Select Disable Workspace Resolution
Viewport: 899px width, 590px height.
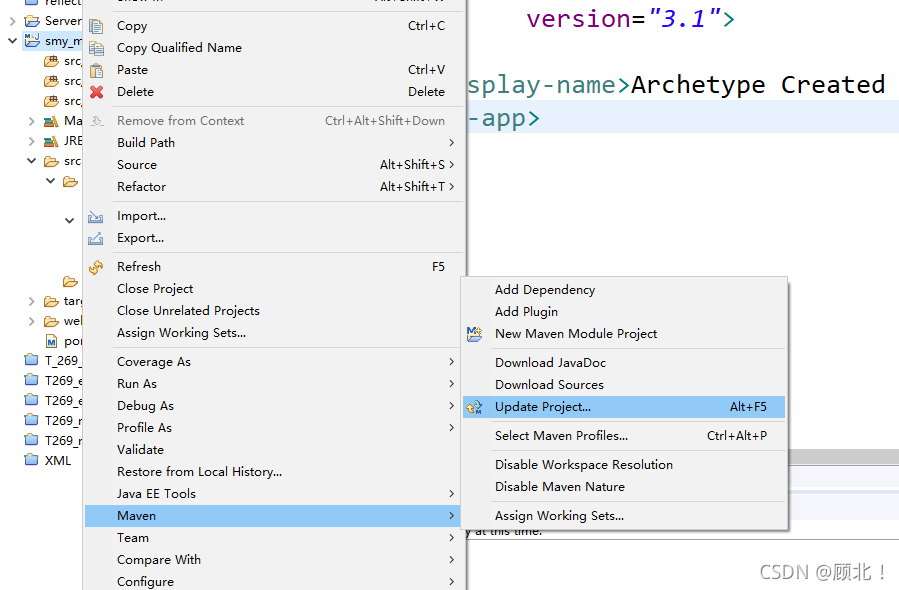pos(624,464)
